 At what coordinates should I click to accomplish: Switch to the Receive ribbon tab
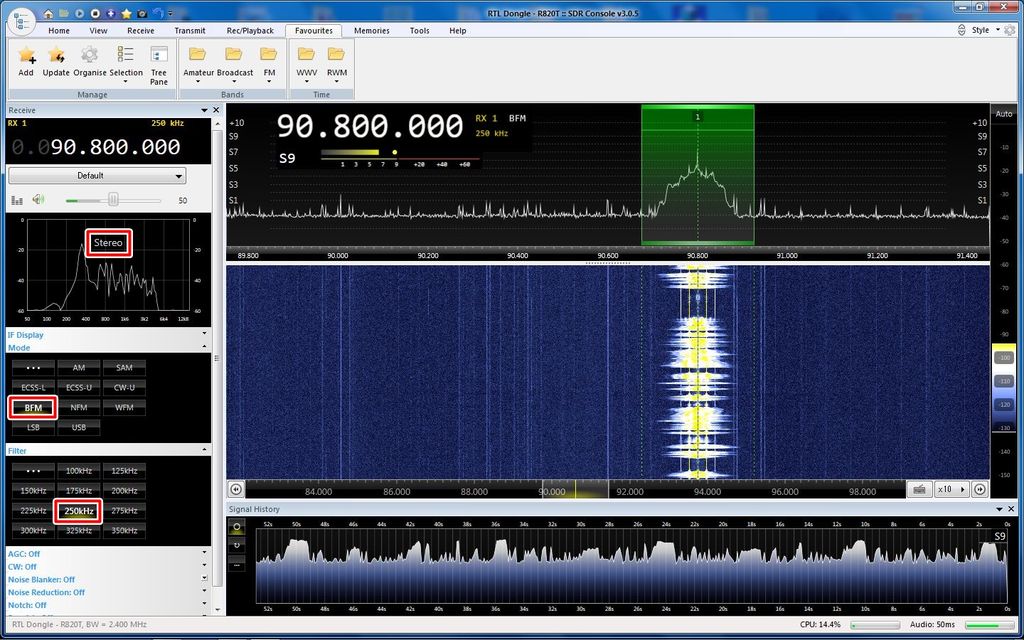click(141, 31)
